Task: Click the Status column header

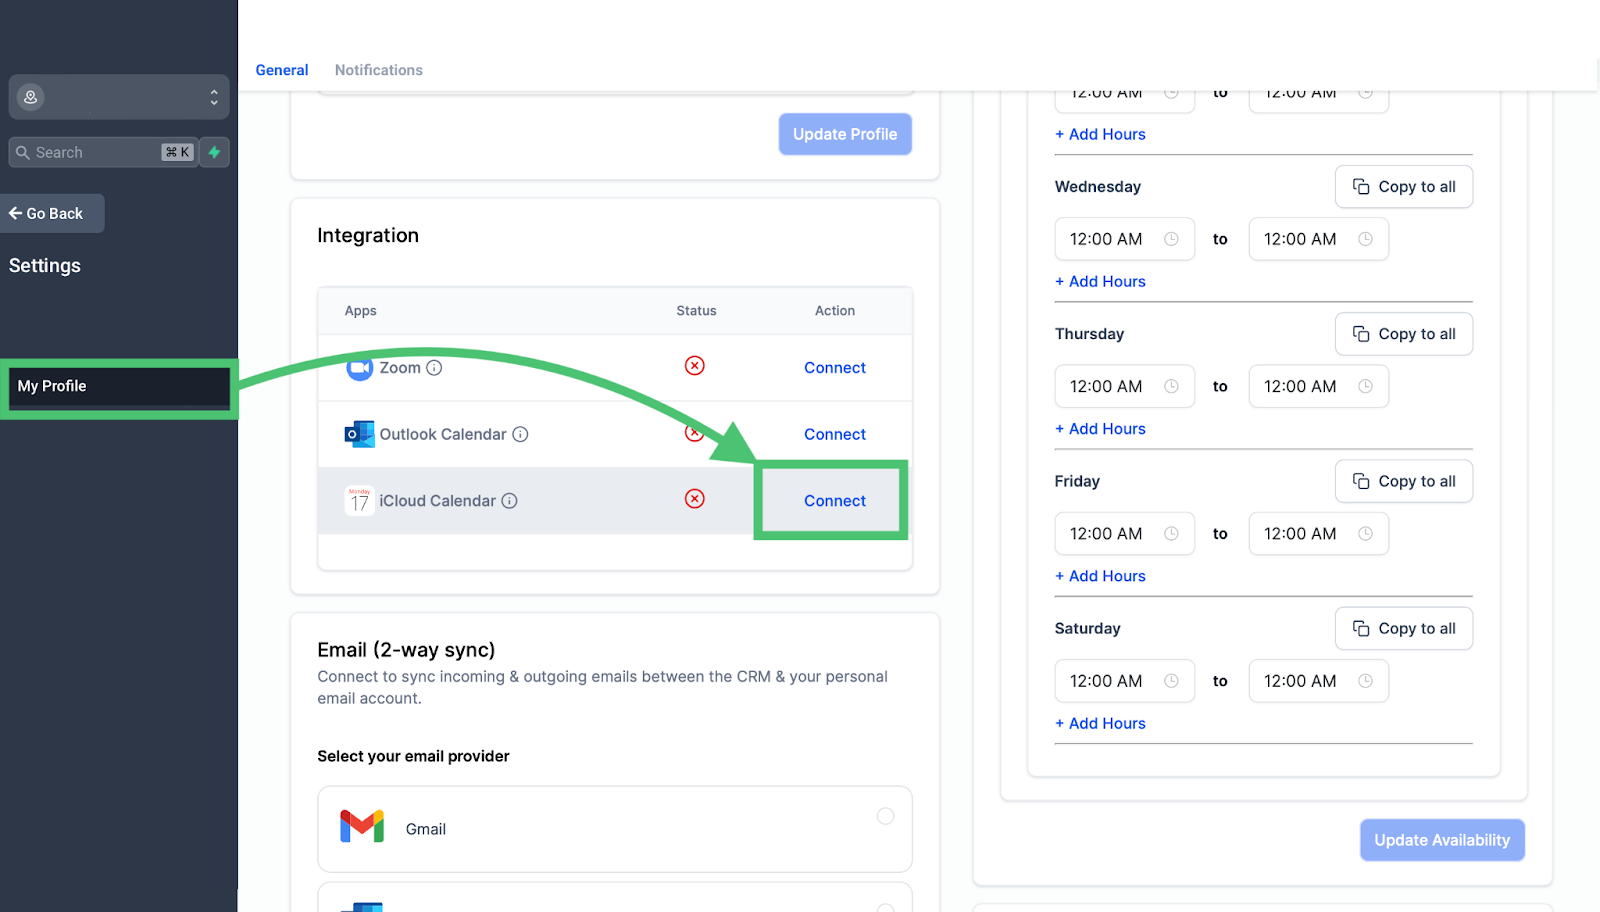Action: pos(696,311)
